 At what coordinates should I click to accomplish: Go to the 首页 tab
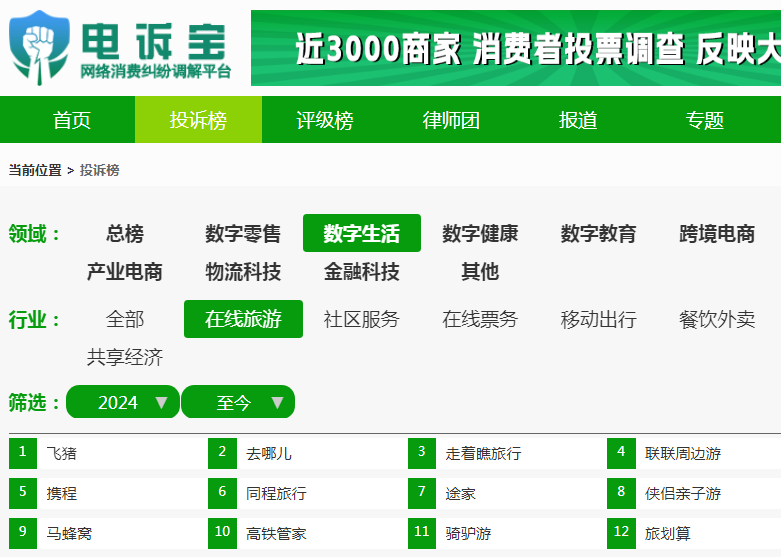[72, 120]
